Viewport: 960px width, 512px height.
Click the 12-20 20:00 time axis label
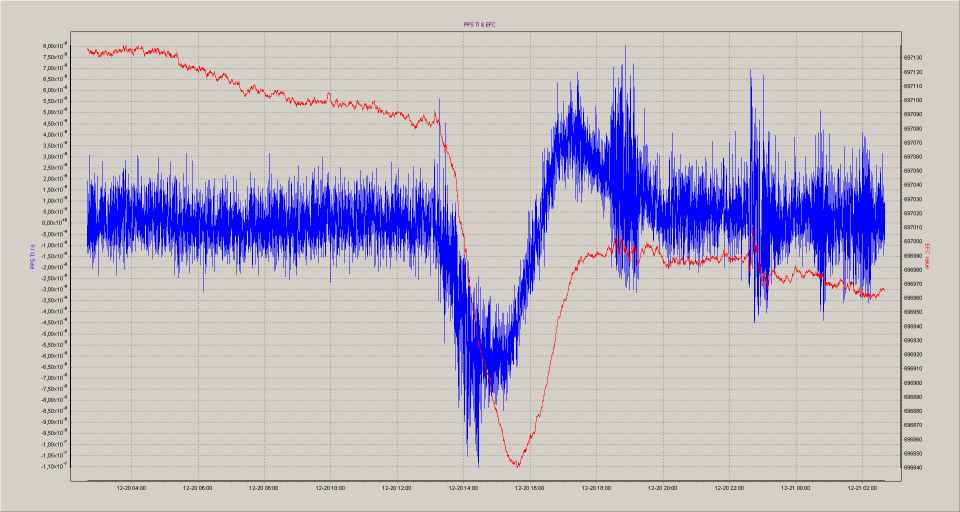coord(663,488)
